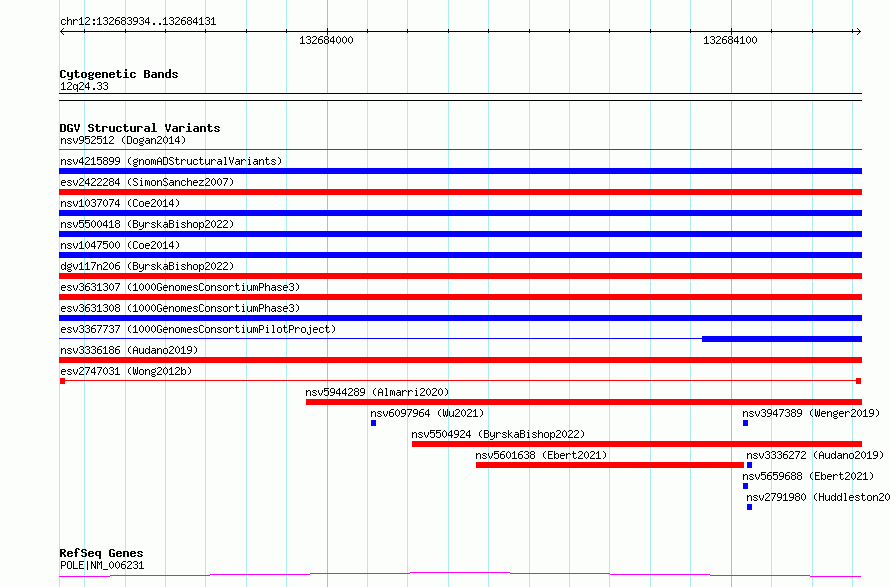Click esv2747031 left red end marker
Screen dimensions: 890x587
click(x=62, y=381)
